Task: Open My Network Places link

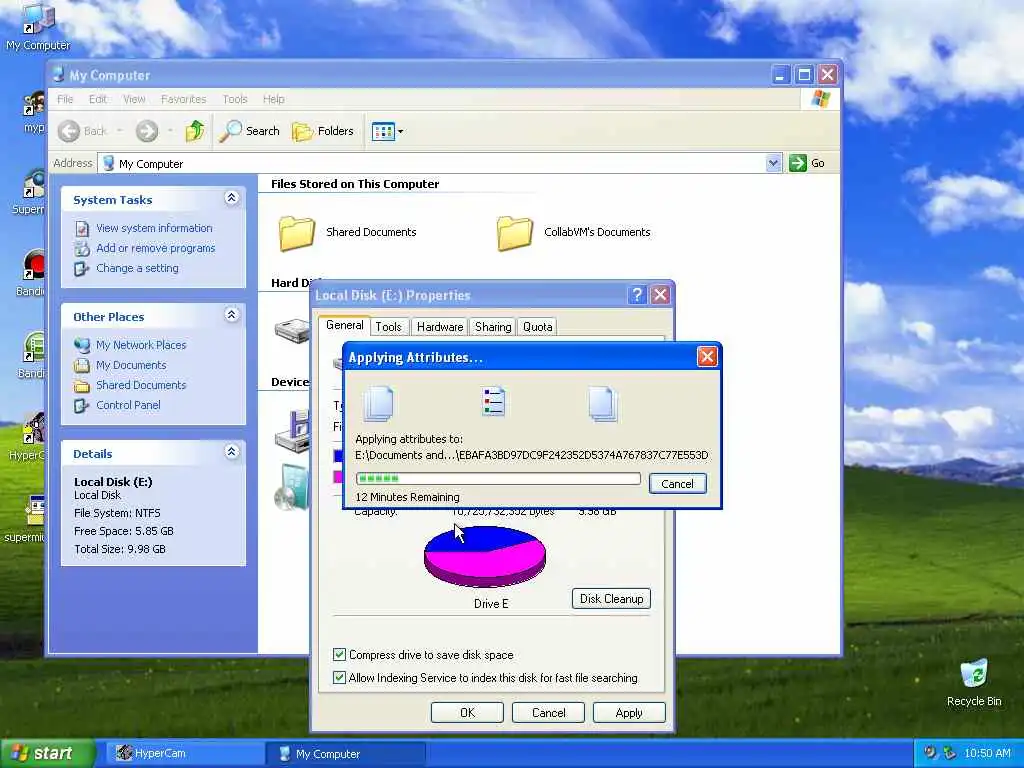Action: pos(141,345)
